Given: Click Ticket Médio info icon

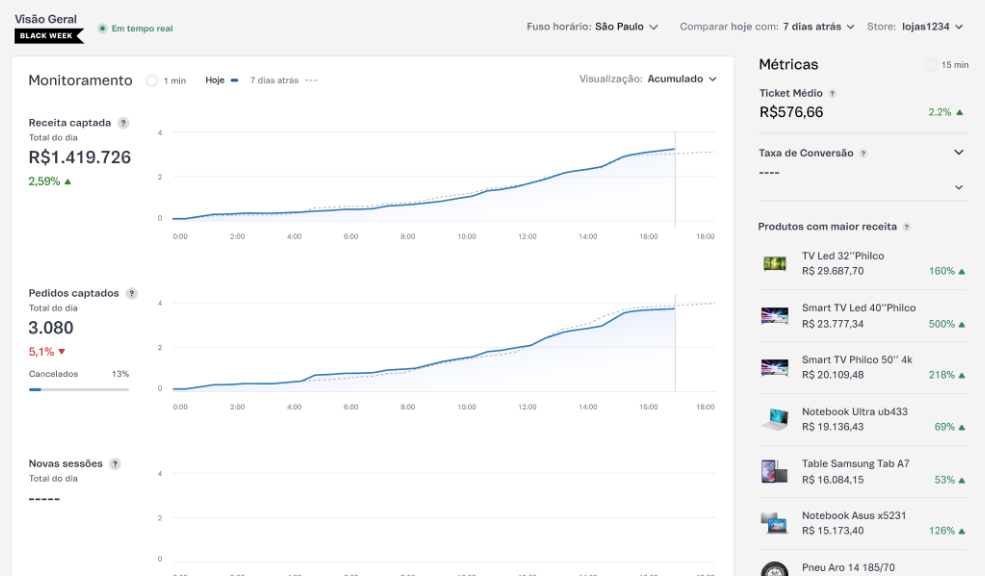Looking at the screenshot, I should (x=832, y=93).
